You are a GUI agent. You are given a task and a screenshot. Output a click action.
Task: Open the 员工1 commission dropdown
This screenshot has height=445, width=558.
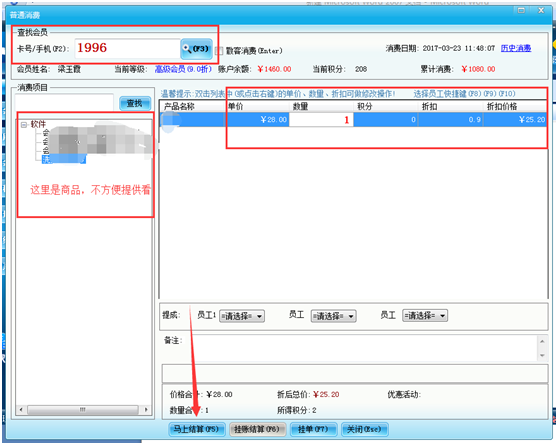[242, 316]
